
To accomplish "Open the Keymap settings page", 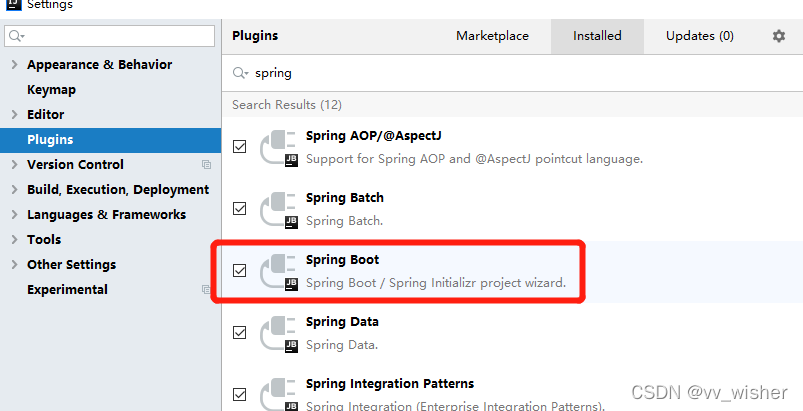I will point(51,90).
